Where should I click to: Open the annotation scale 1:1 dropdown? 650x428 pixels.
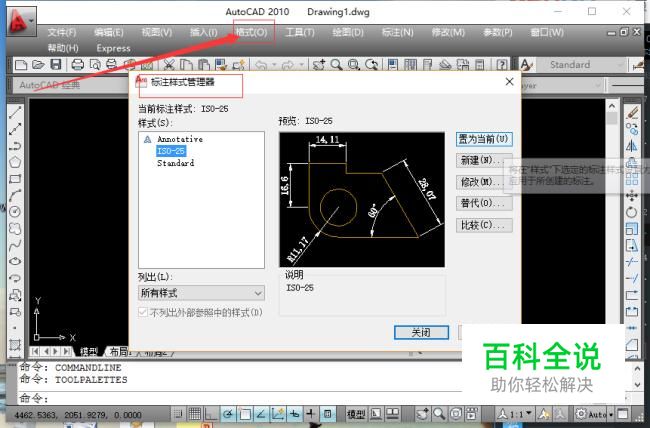pos(515,414)
